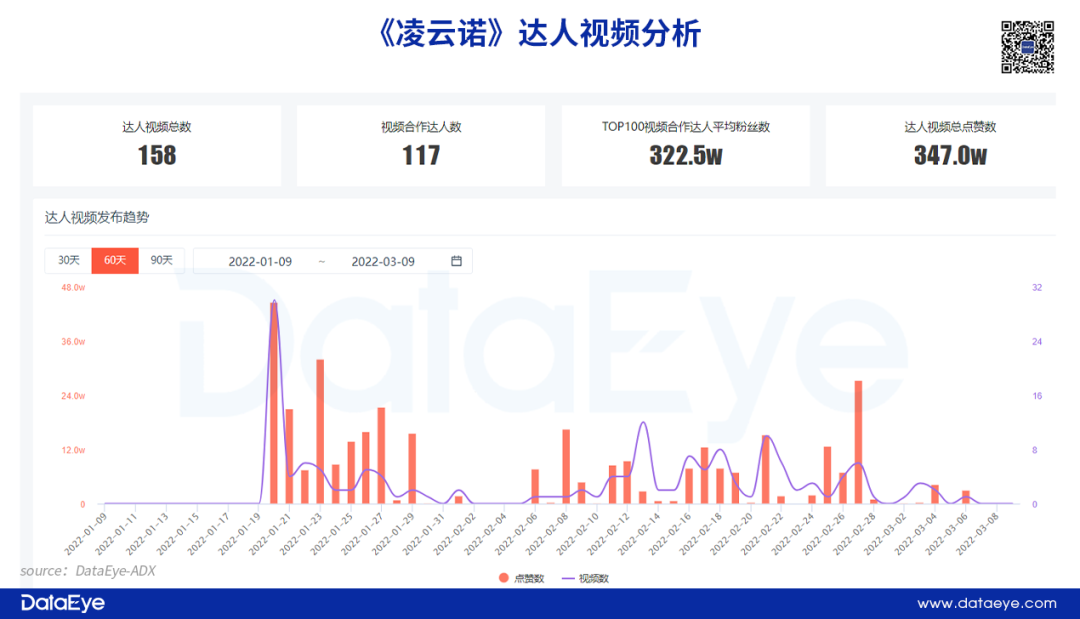Screen dimensions: 1080x619
Task: Switch to the 90天 time range
Action: [161, 260]
